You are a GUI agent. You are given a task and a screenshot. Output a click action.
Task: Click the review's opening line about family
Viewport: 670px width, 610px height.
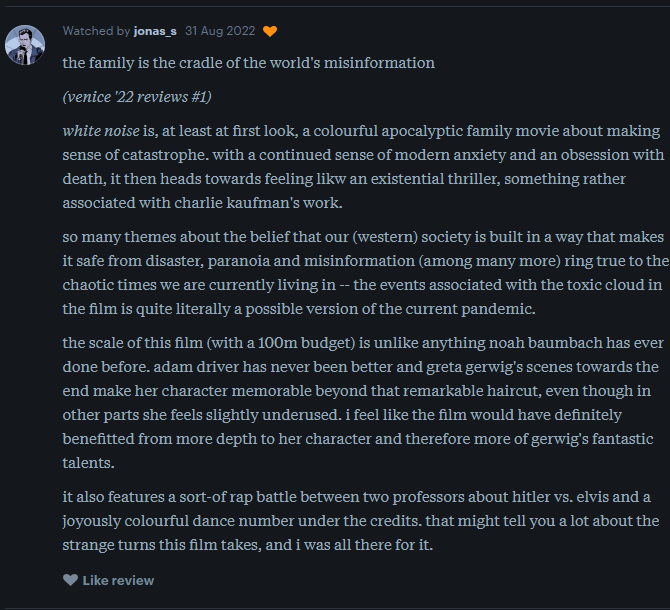click(248, 63)
